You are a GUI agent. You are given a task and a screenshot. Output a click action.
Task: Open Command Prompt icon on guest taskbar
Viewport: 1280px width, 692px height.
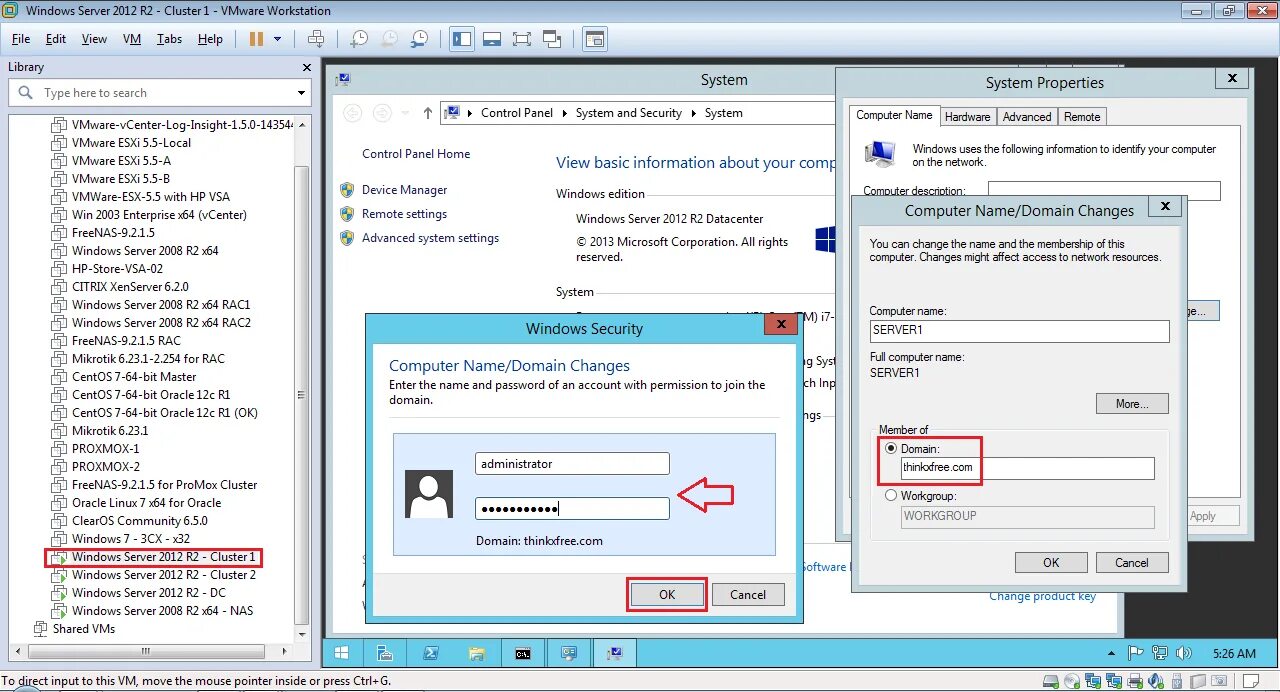click(523, 653)
